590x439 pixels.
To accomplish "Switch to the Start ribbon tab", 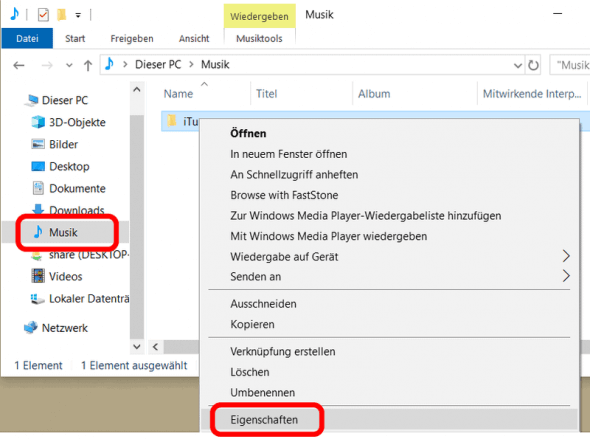I will point(75,38).
